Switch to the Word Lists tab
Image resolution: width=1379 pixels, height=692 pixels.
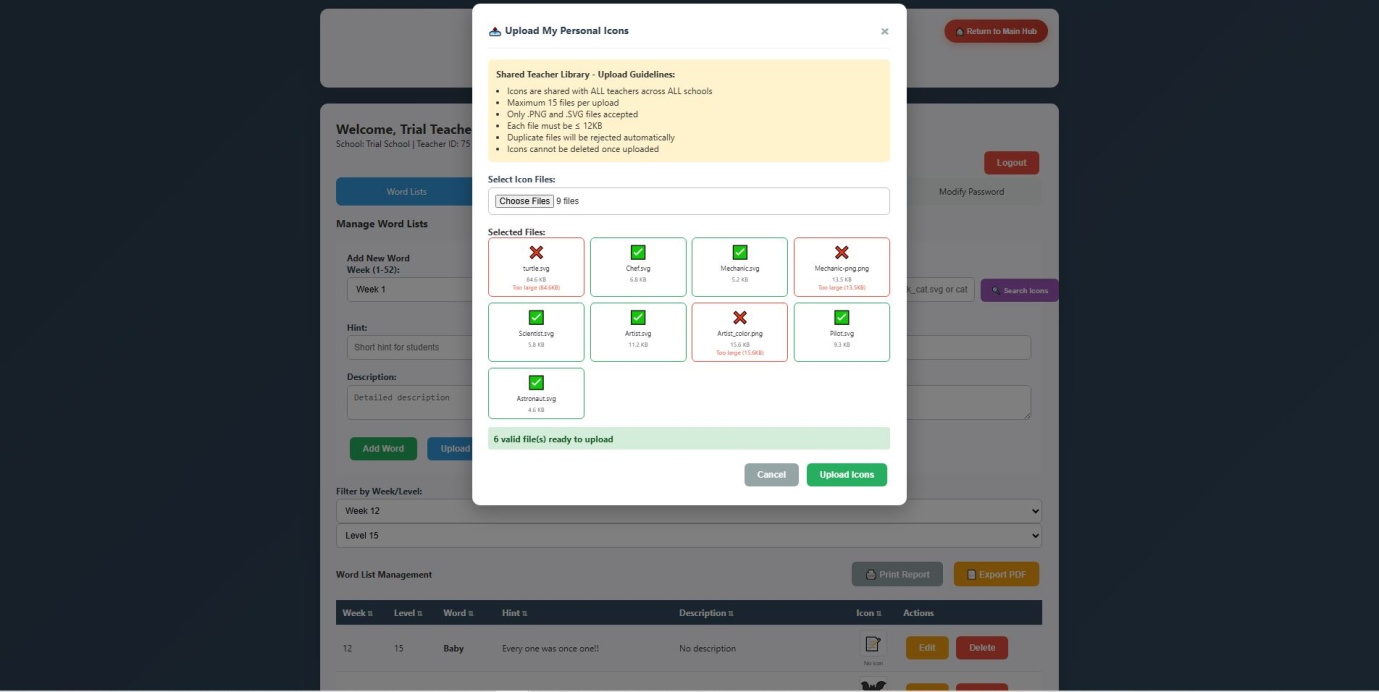[406, 192]
